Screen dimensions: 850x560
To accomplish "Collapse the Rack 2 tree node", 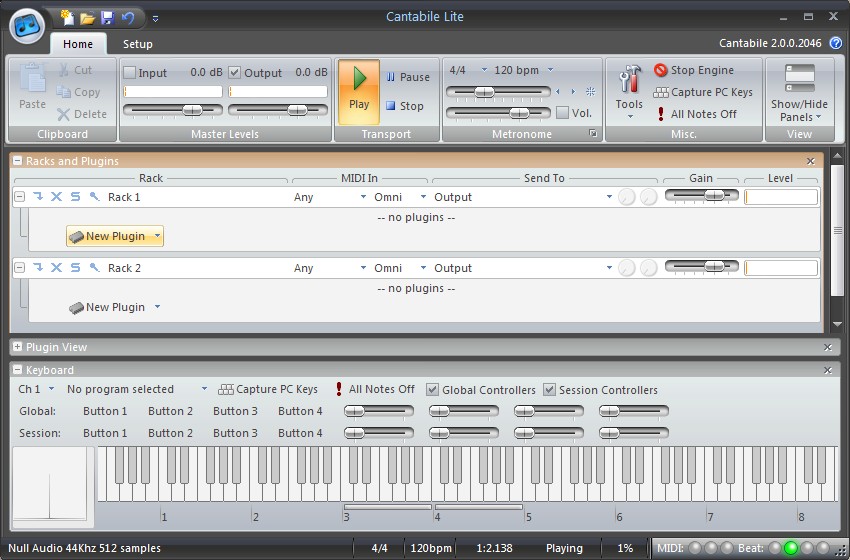I will click(20, 268).
